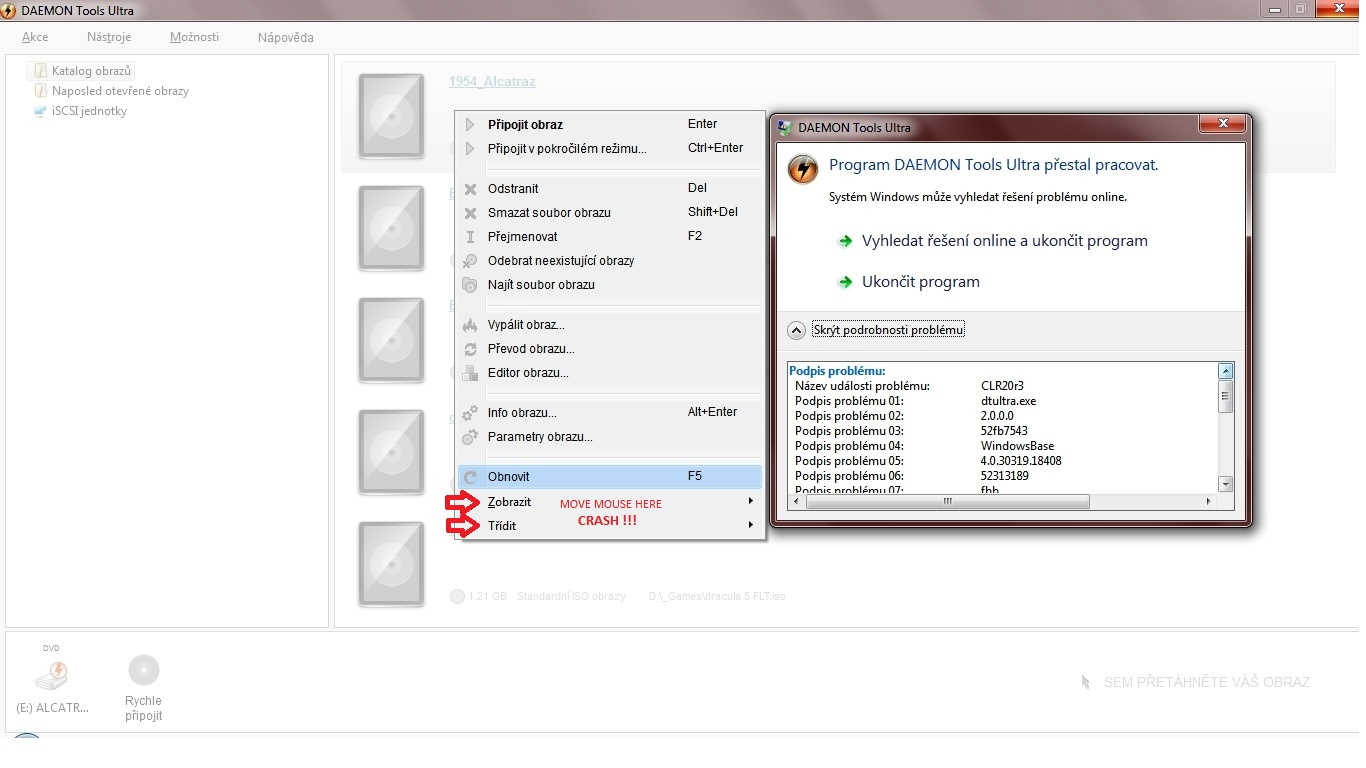
Task: Click the Odstranit X icon
Action: coord(470,189)
